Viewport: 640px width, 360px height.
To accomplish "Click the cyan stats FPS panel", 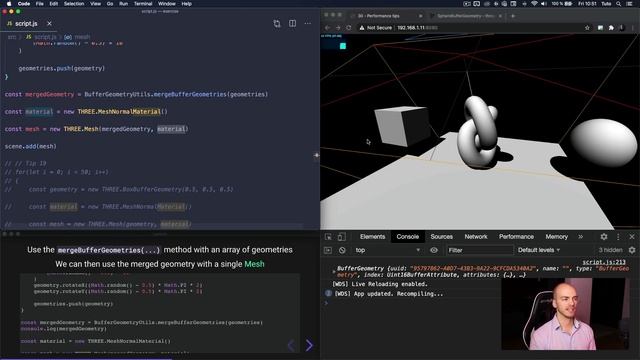I will pos(334,43).
